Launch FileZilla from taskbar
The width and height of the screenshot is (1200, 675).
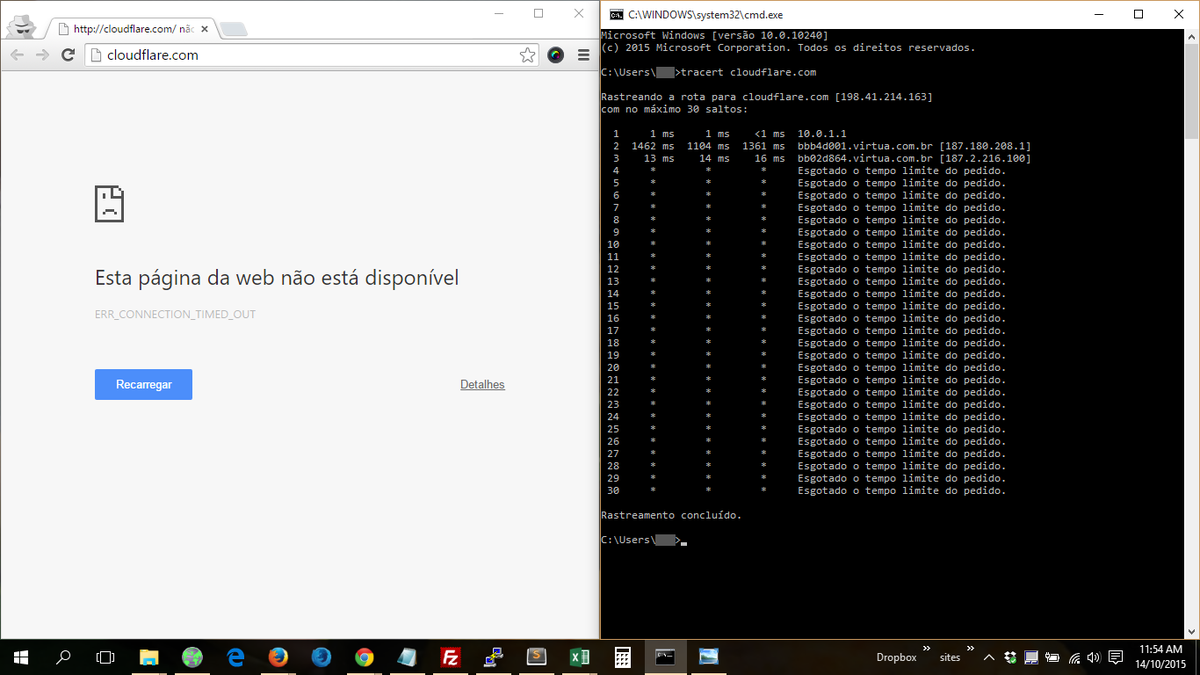tap(450, 657)
